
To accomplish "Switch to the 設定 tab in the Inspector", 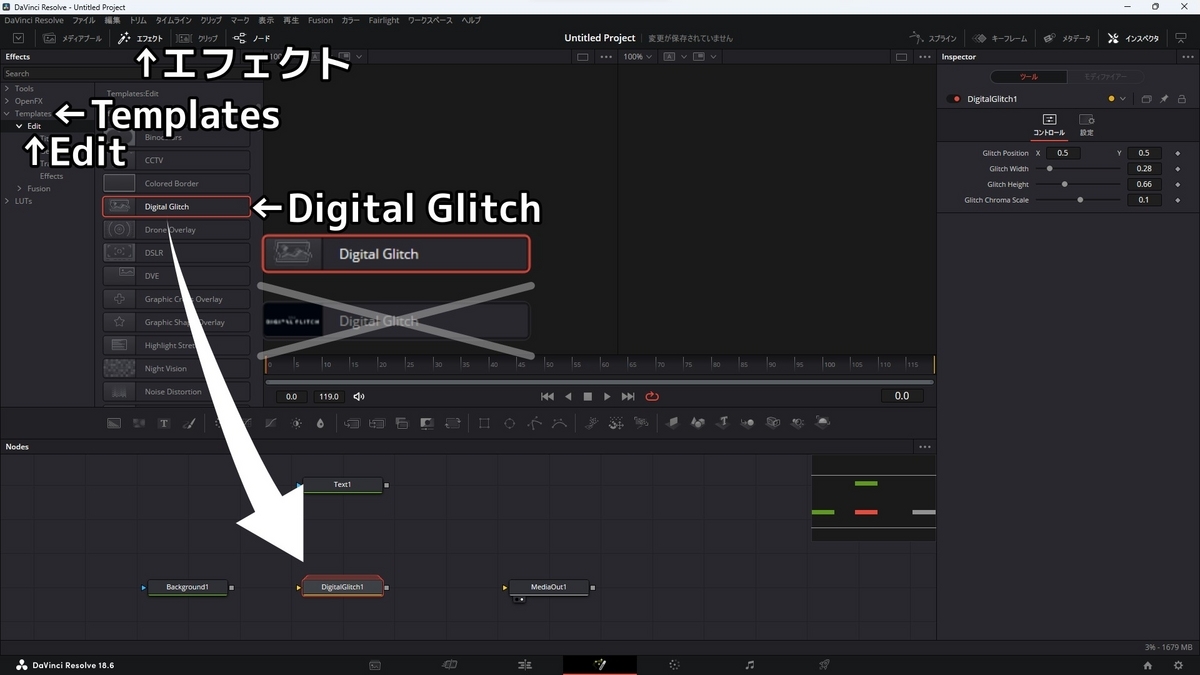I will coord(1087,125).
